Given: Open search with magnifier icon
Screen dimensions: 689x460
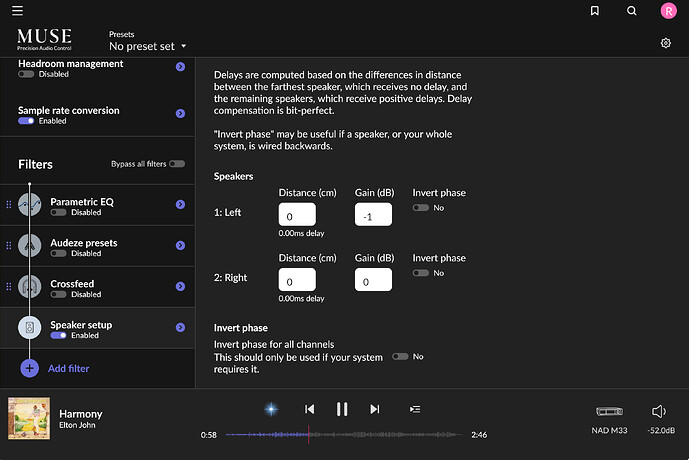Looking at the screenshot, I should tap(631, 11).
